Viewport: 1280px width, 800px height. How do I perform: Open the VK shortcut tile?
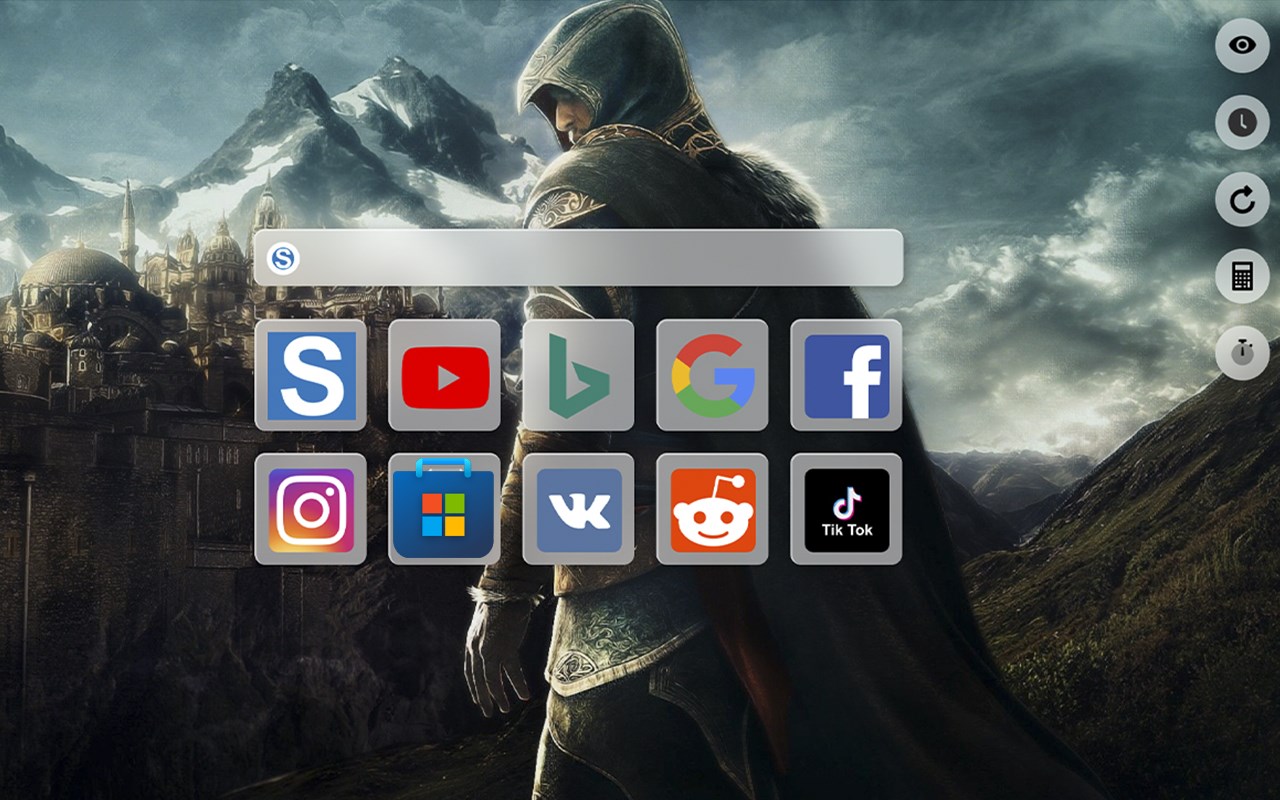tap(579, 509)
